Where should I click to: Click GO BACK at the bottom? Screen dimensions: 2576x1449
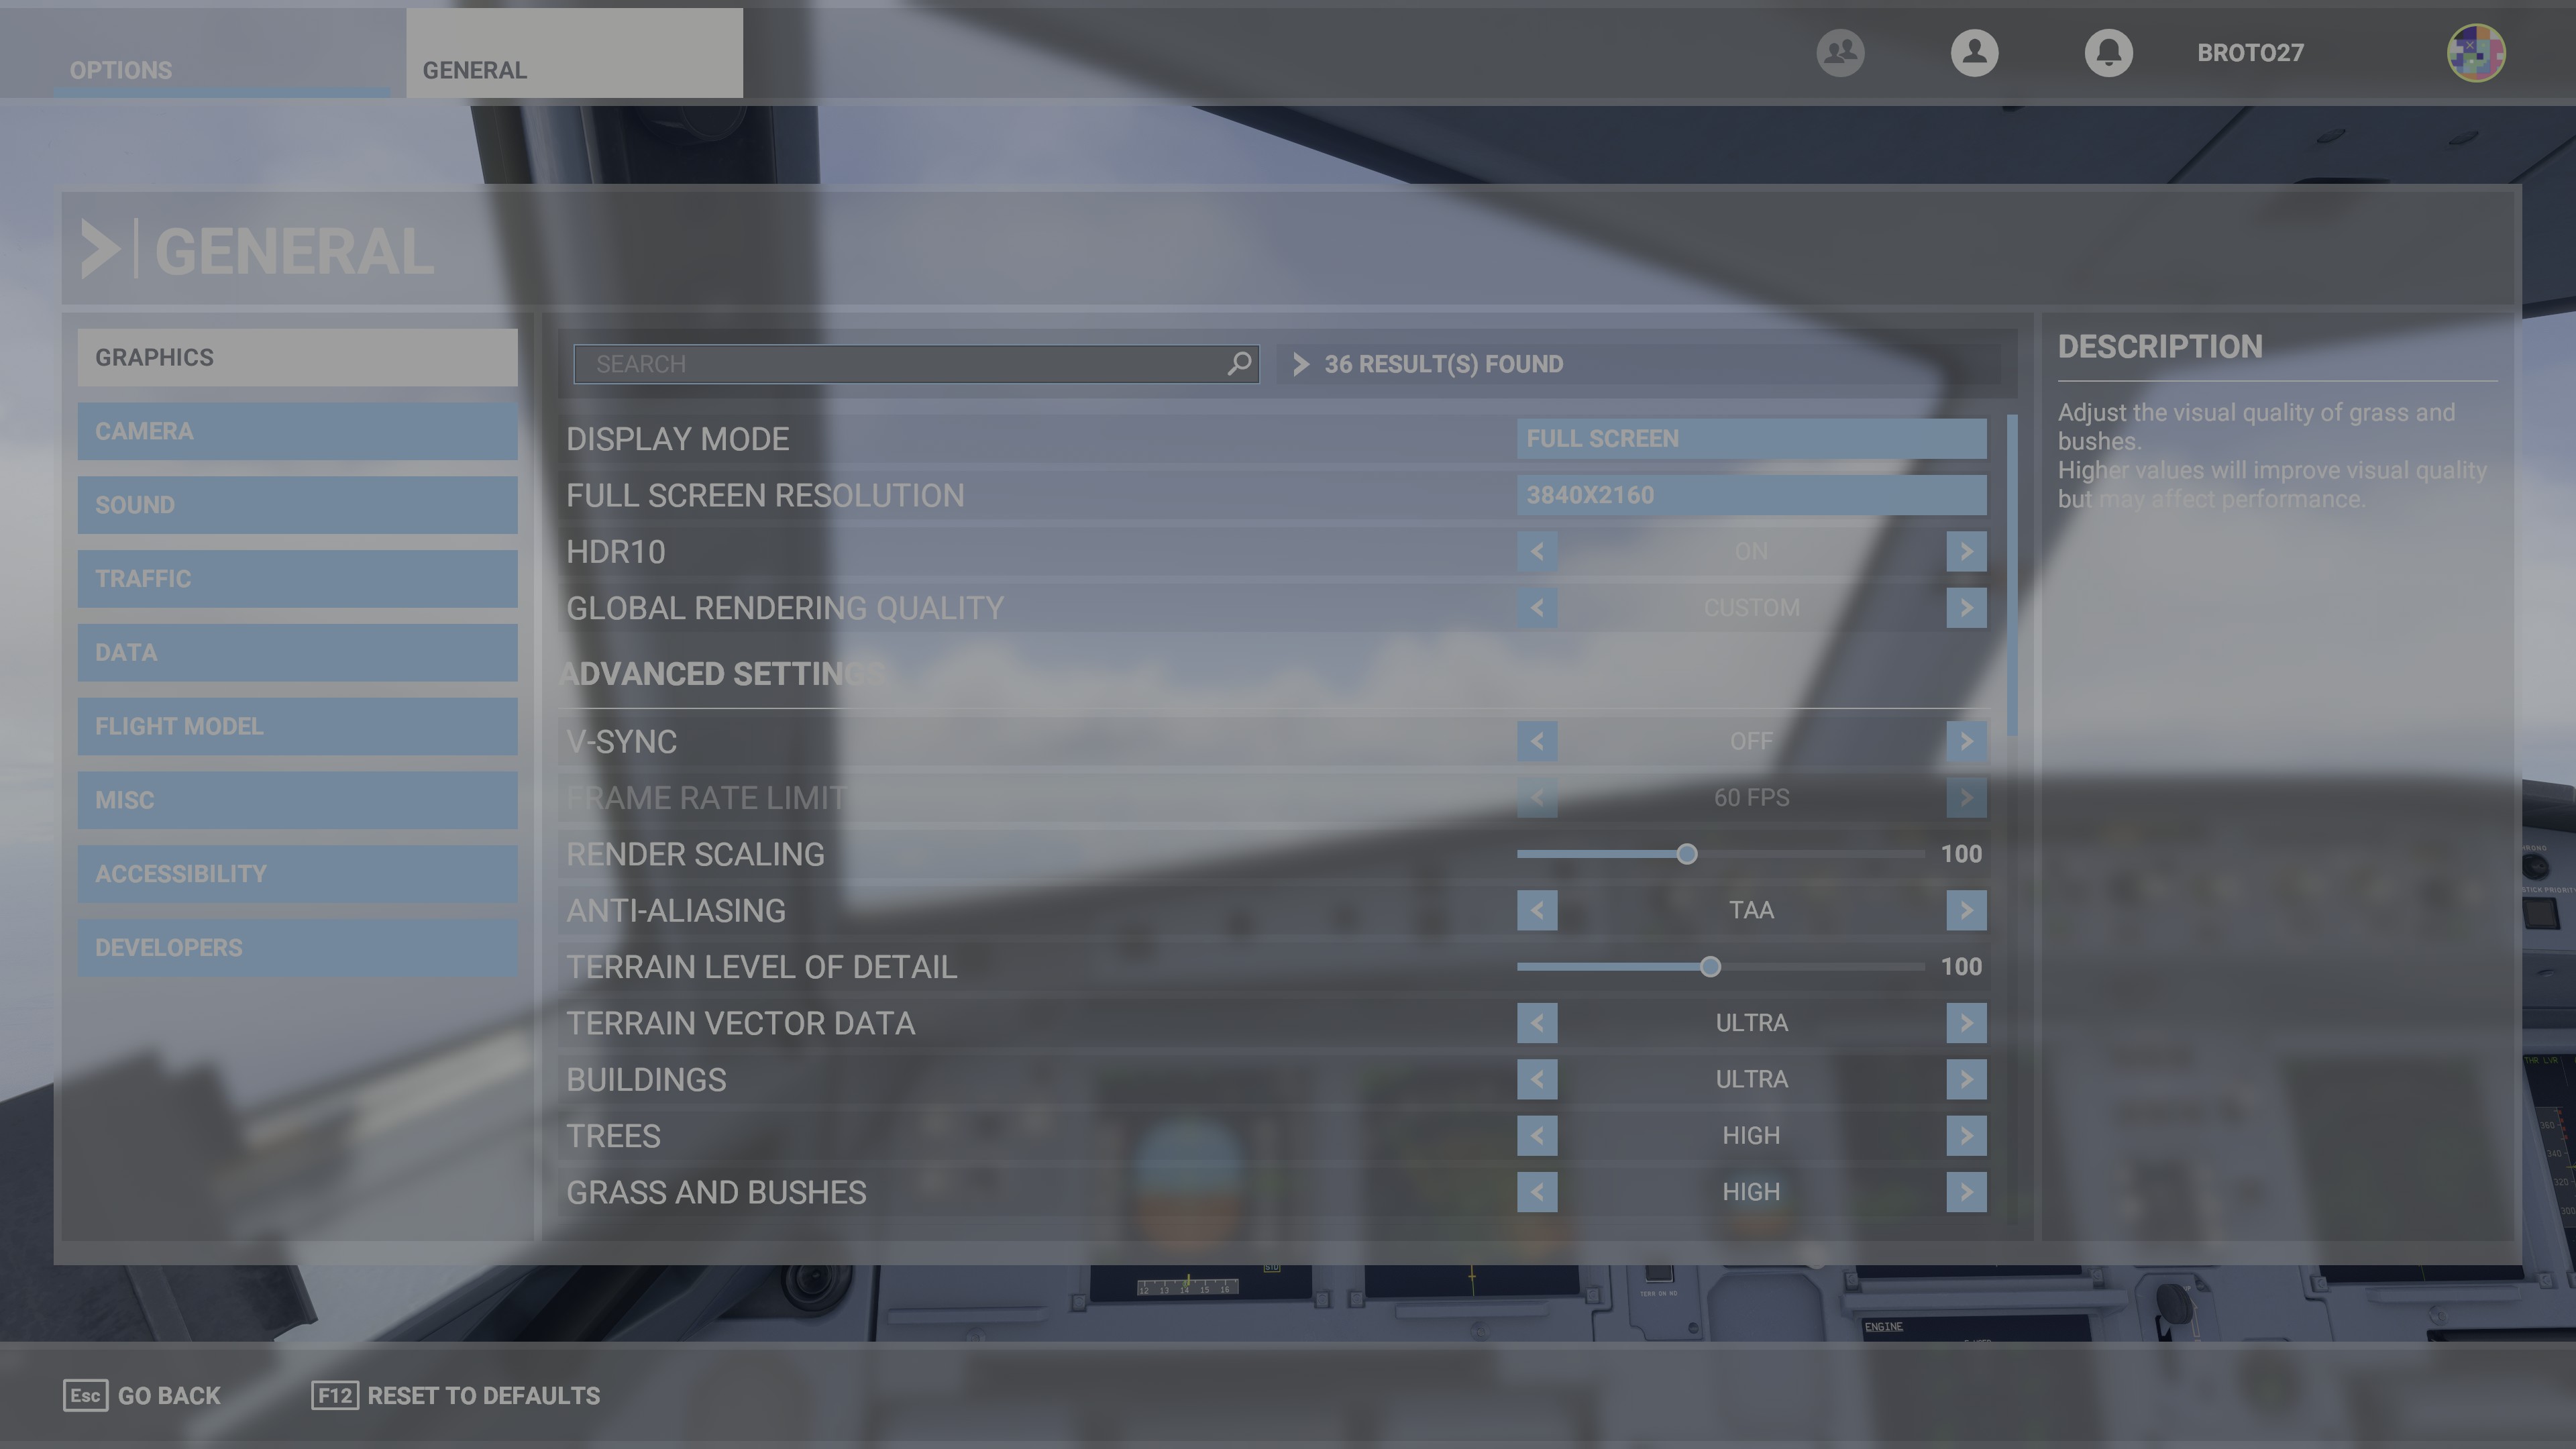coord(168,1395)
